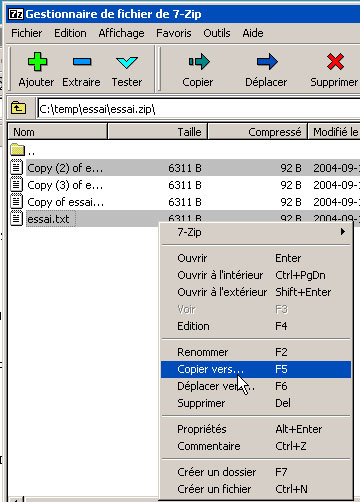Click the blue Déplacer arrow icon
The height and width of the screenshot is (502, 360).
click(267, 62)
